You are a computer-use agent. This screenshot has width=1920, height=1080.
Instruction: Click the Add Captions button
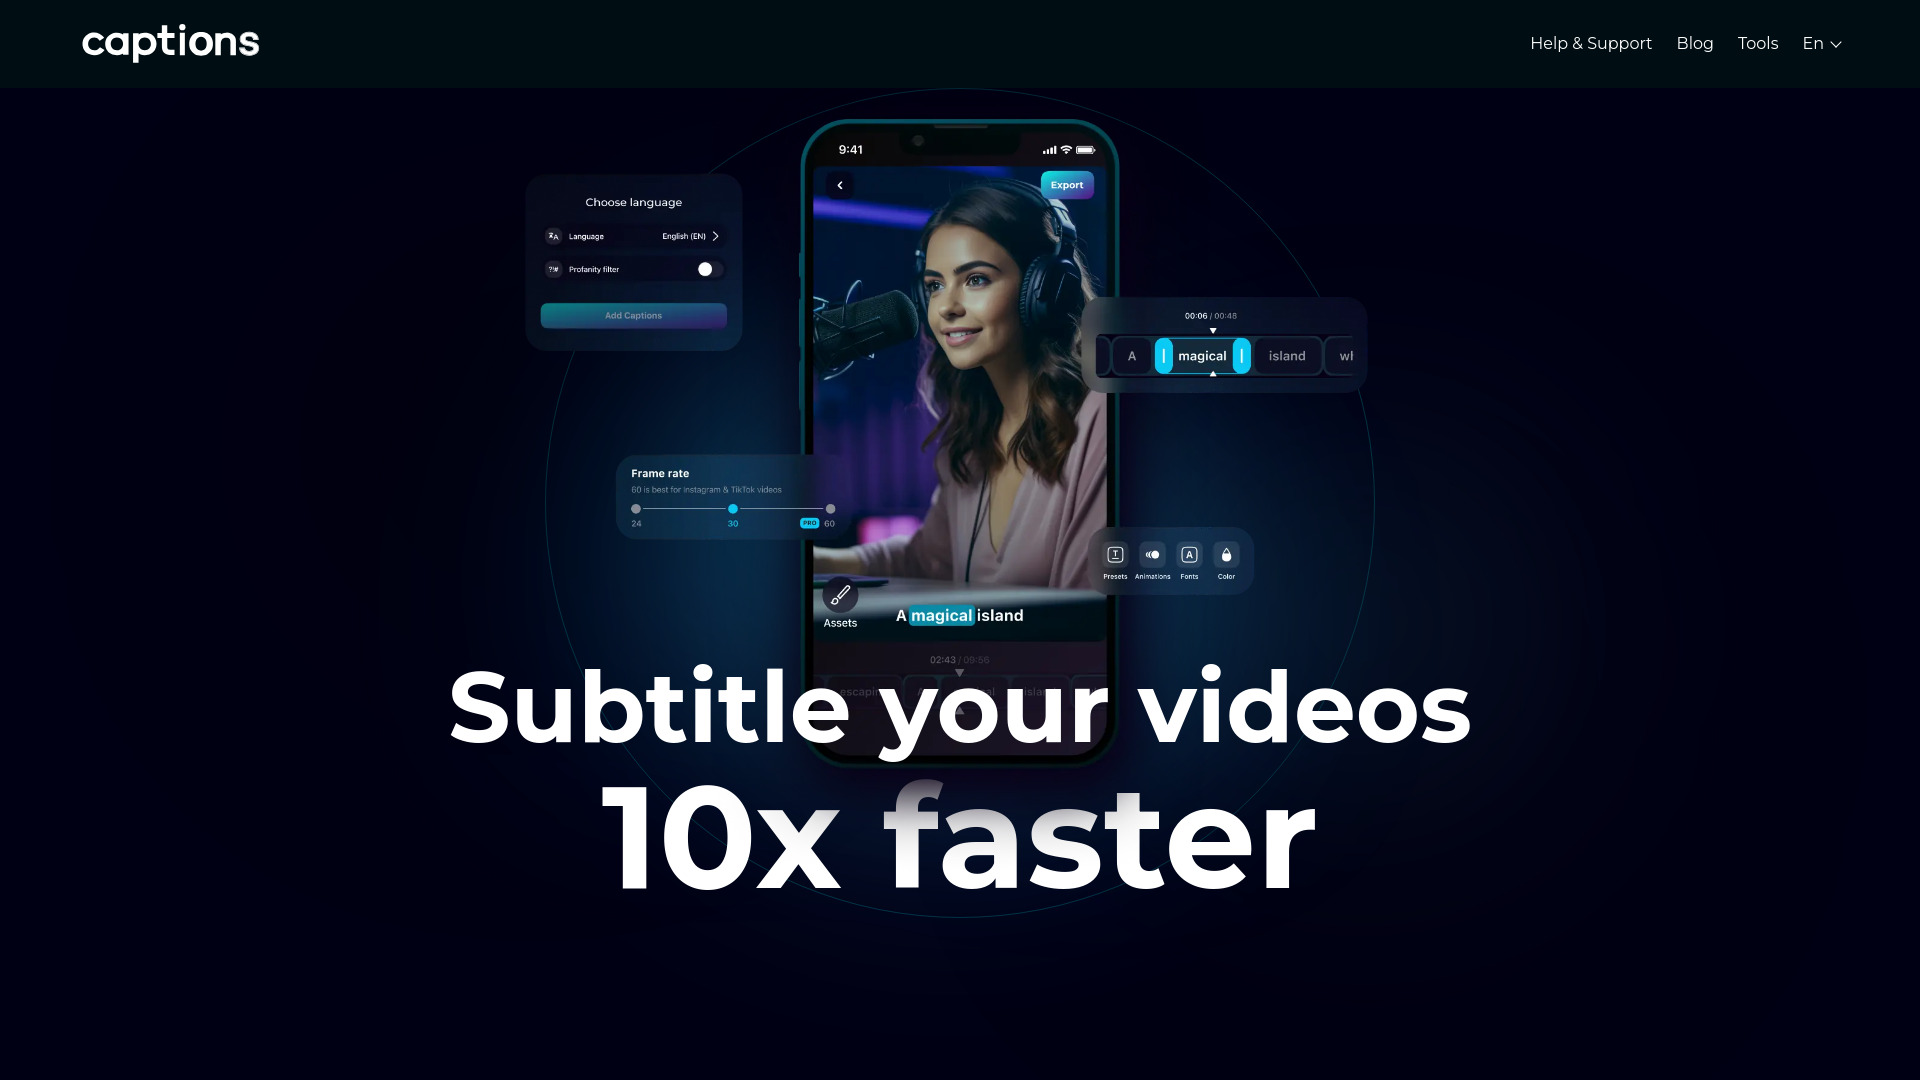634,316
